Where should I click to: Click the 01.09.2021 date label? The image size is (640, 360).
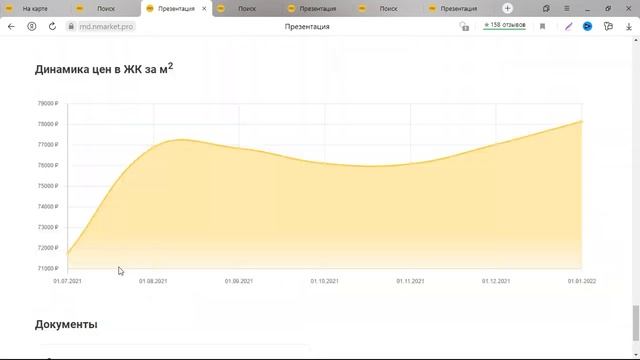point(239,281)
